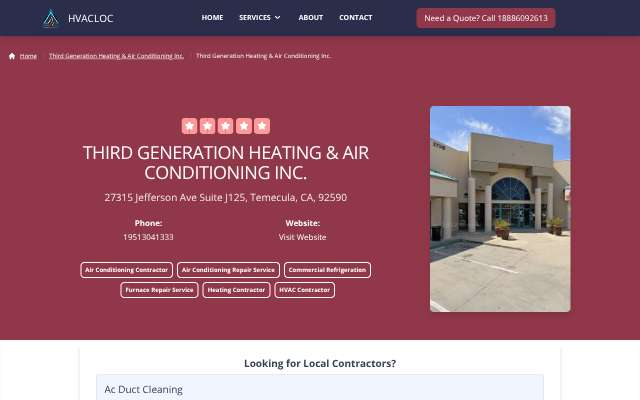Select the Heating Contractor tag
This screenshot has height=400, width=640.
coord(236,290)
